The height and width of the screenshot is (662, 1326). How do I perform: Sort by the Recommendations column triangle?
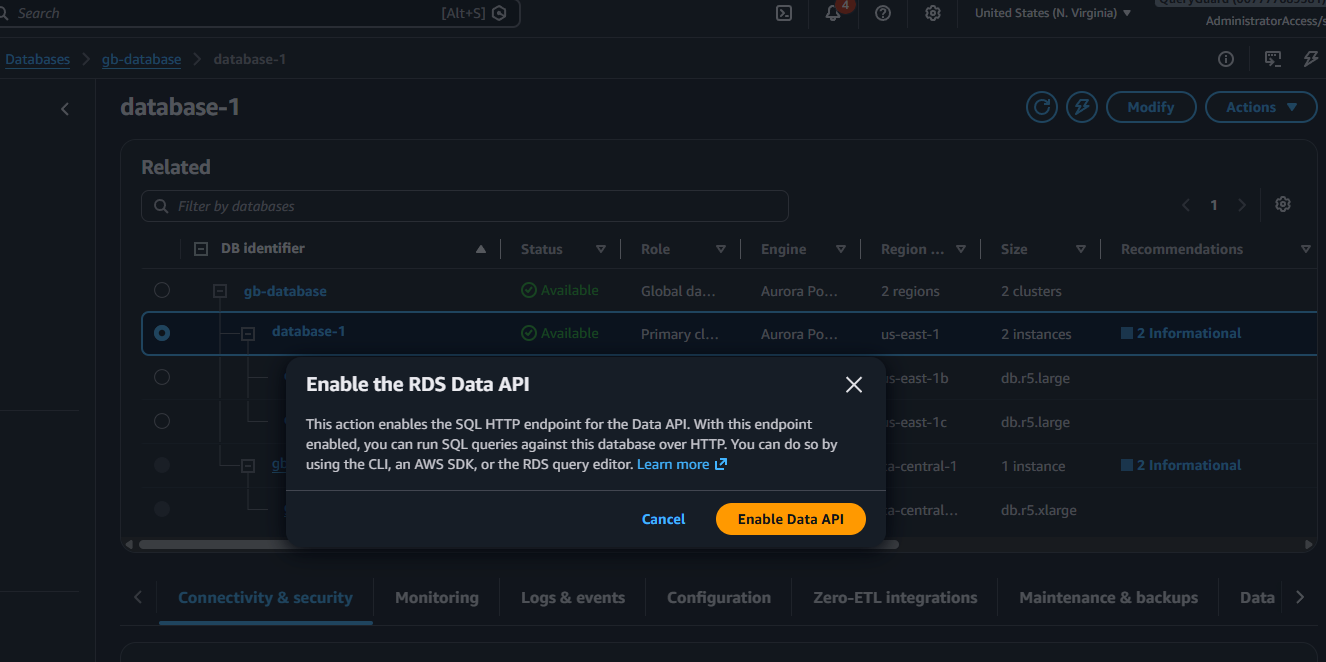coord(1306,250)
